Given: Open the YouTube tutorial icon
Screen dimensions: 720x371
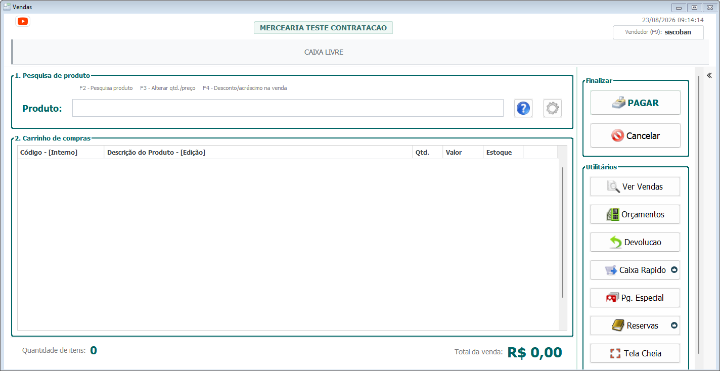Looking at the screenshot, I should click(x=22, y=21).
